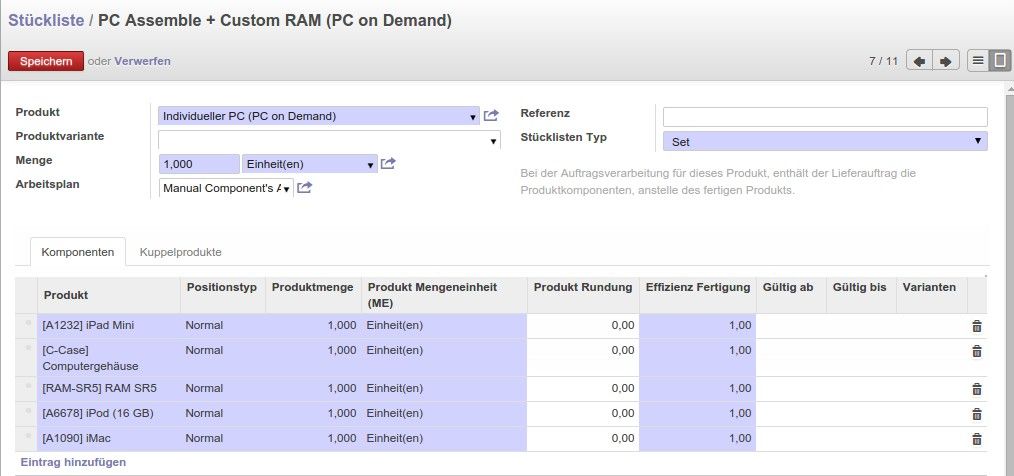
Task: Open external link icon beside Arbeitsplan field
Action: click(x=305, y=188)
